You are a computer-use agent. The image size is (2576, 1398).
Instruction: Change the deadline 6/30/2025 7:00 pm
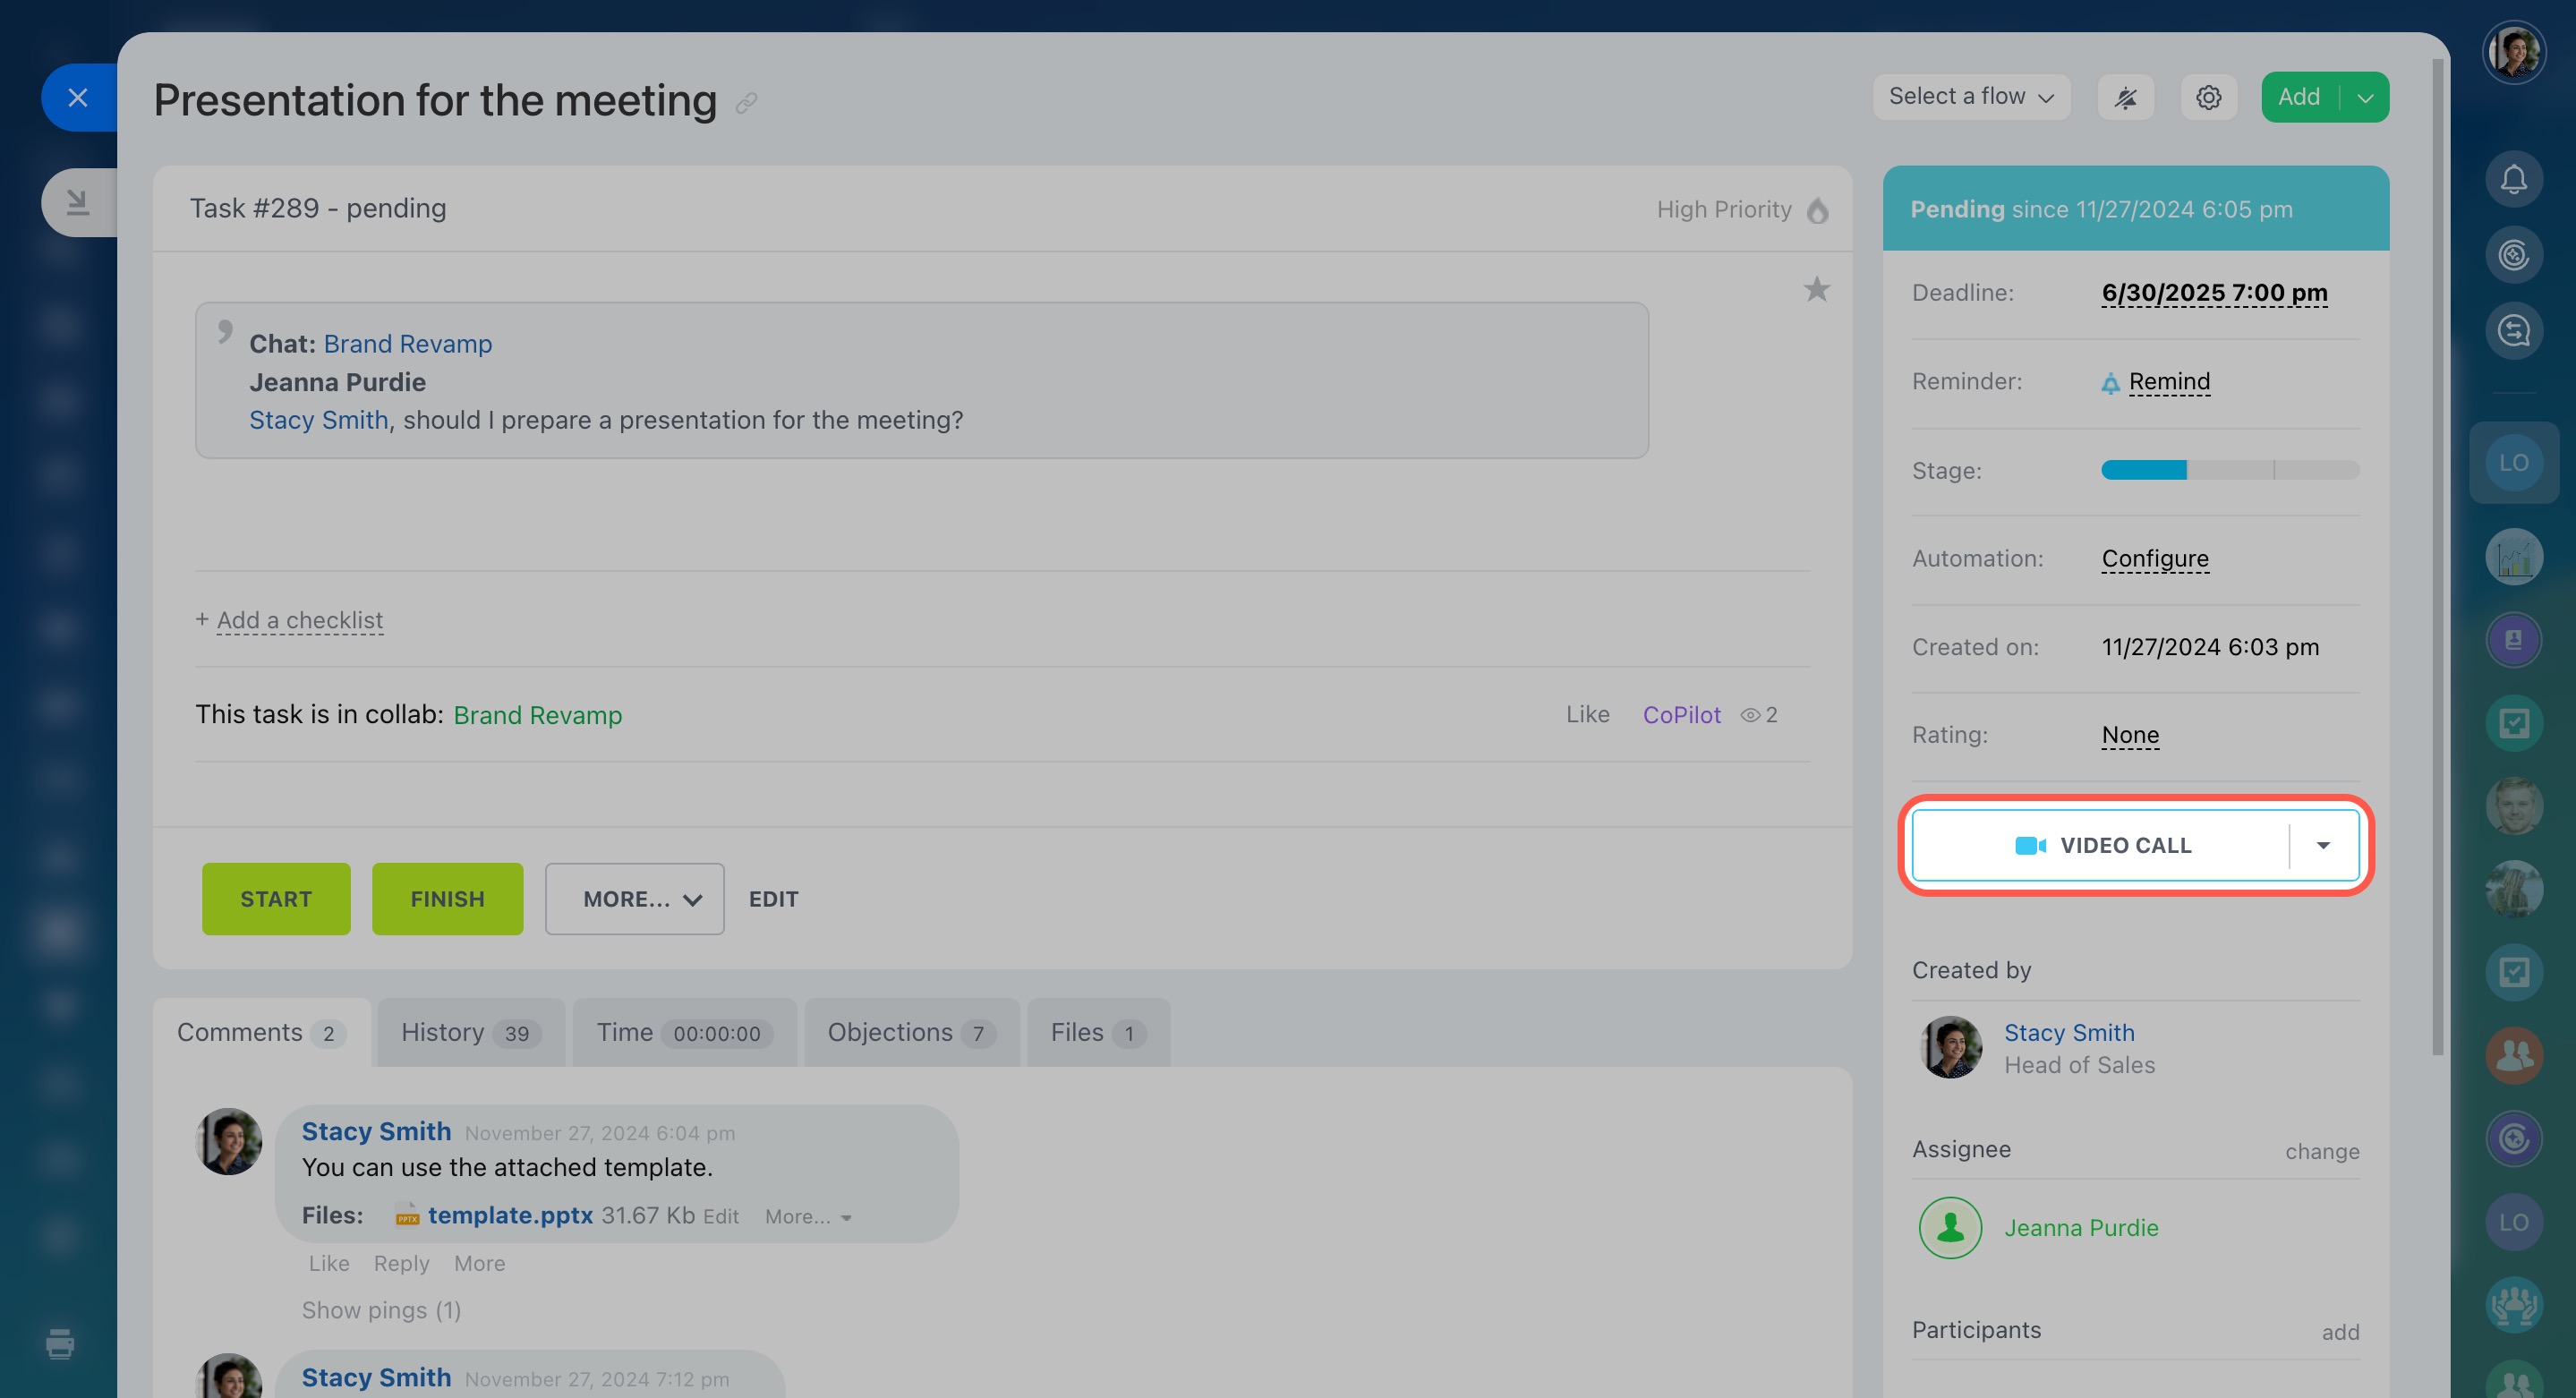[2214, 293]
